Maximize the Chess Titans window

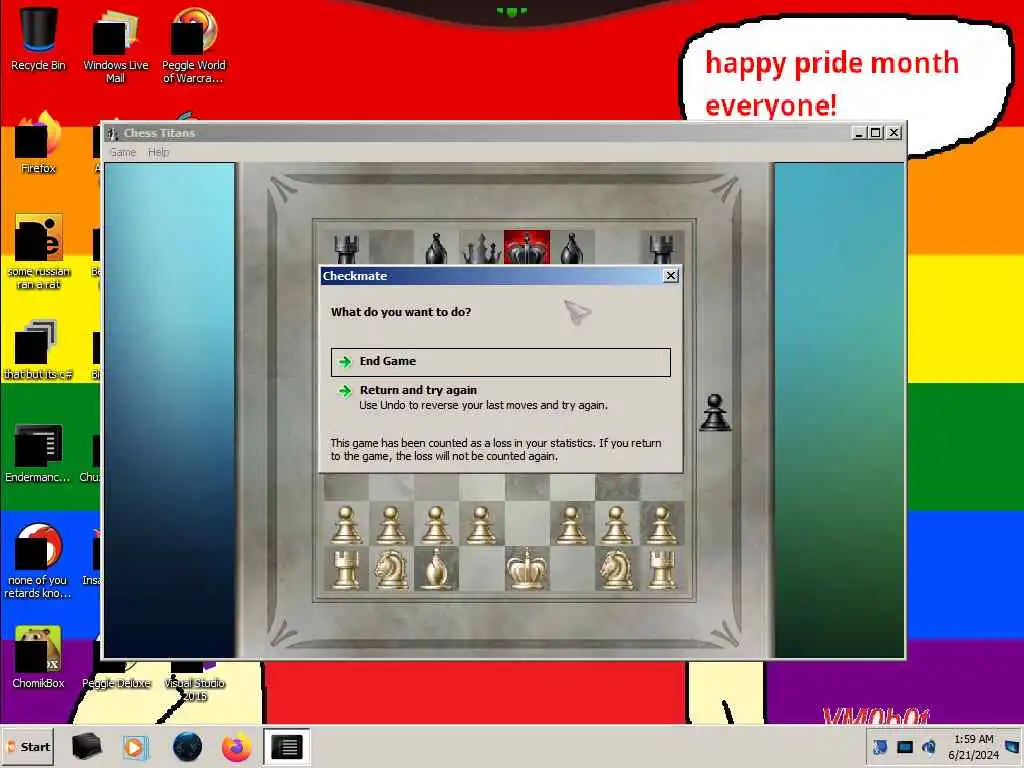(876, 133)
